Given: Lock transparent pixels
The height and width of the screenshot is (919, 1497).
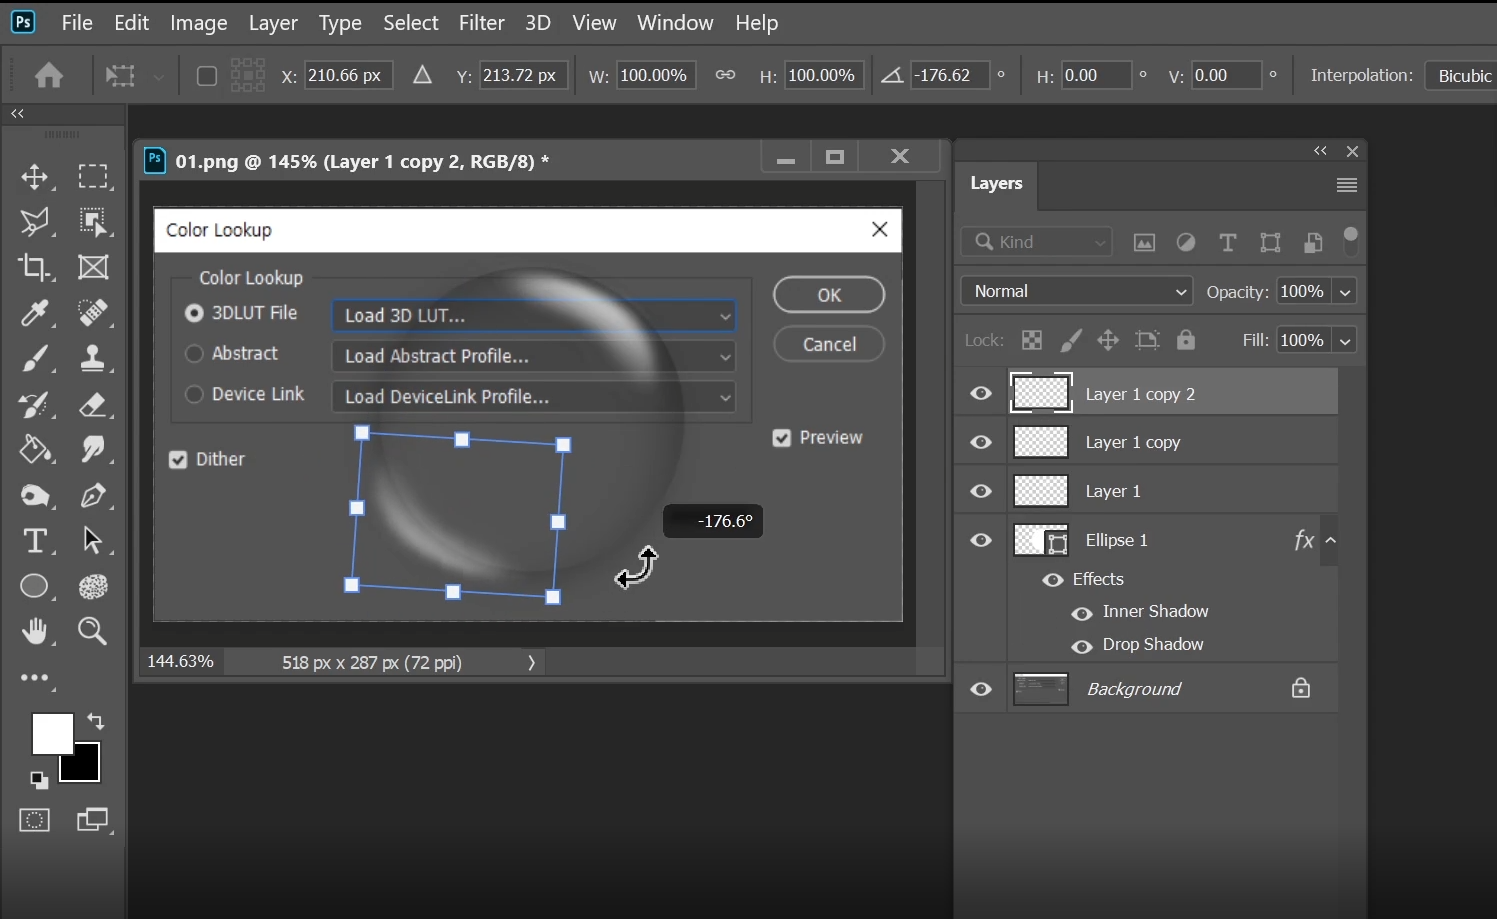Looking at the screenshot, I should point(1032,340).
